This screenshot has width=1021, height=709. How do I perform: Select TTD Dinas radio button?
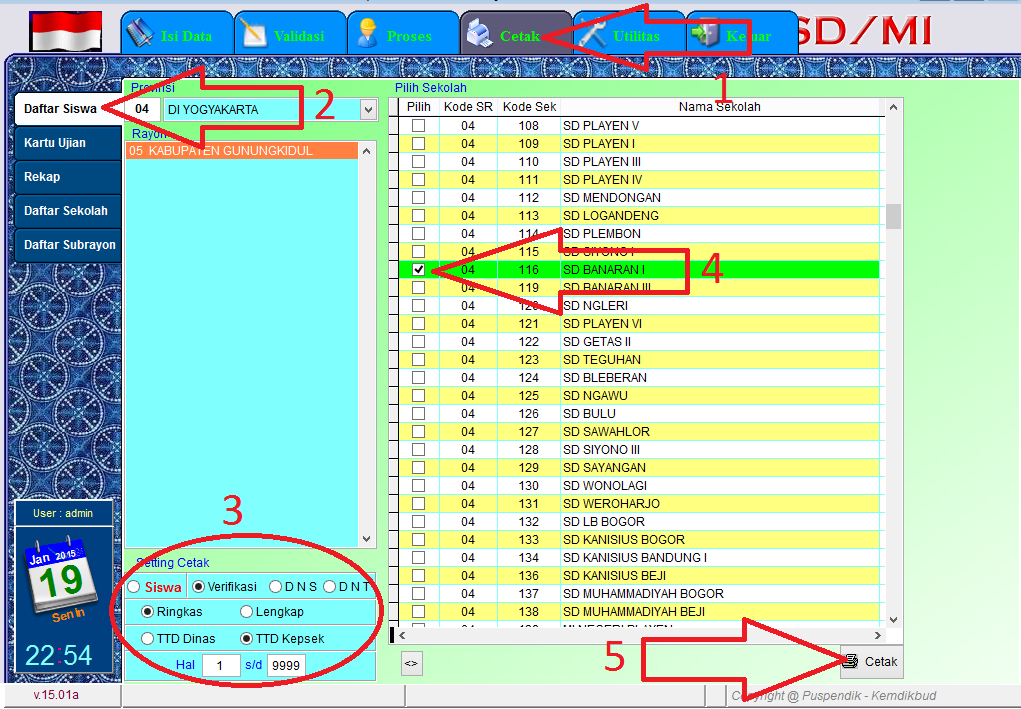(147, 639)
